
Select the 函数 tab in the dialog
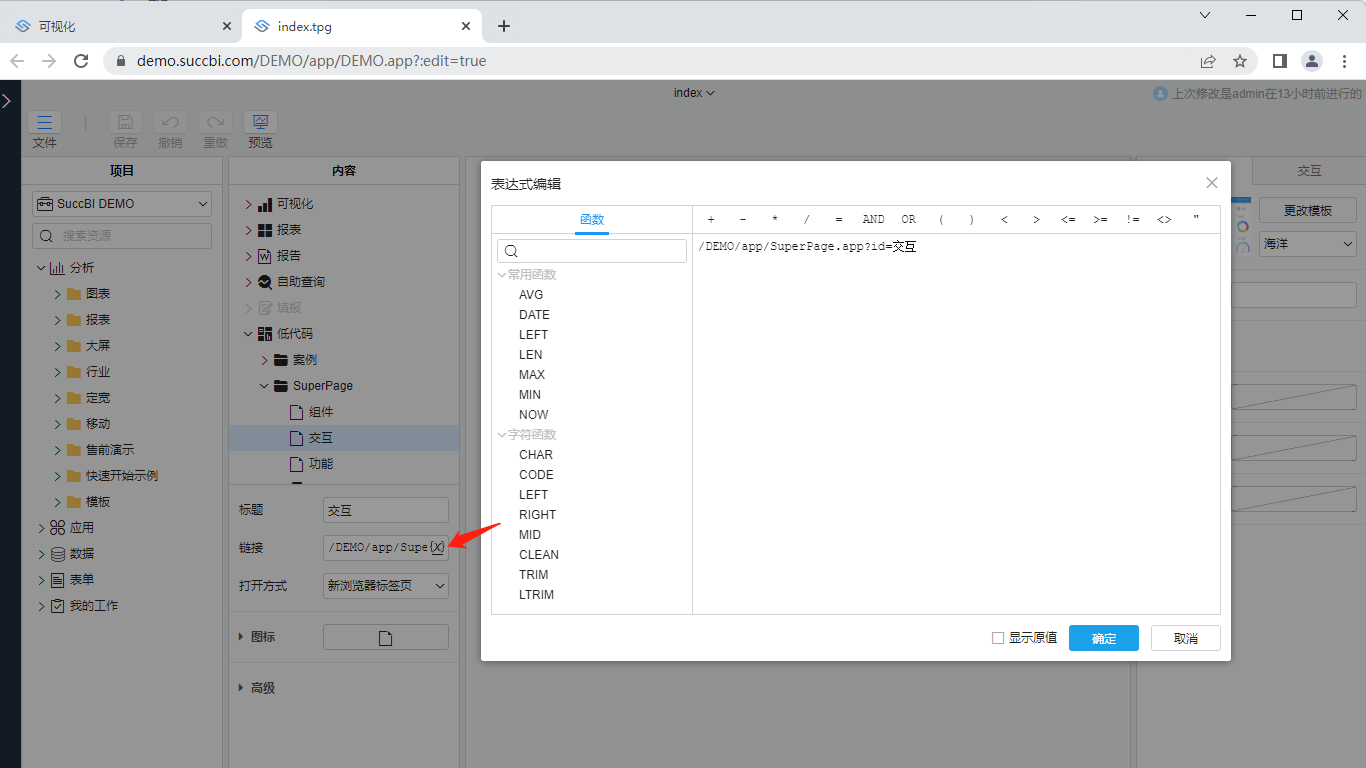coord(592,220)
